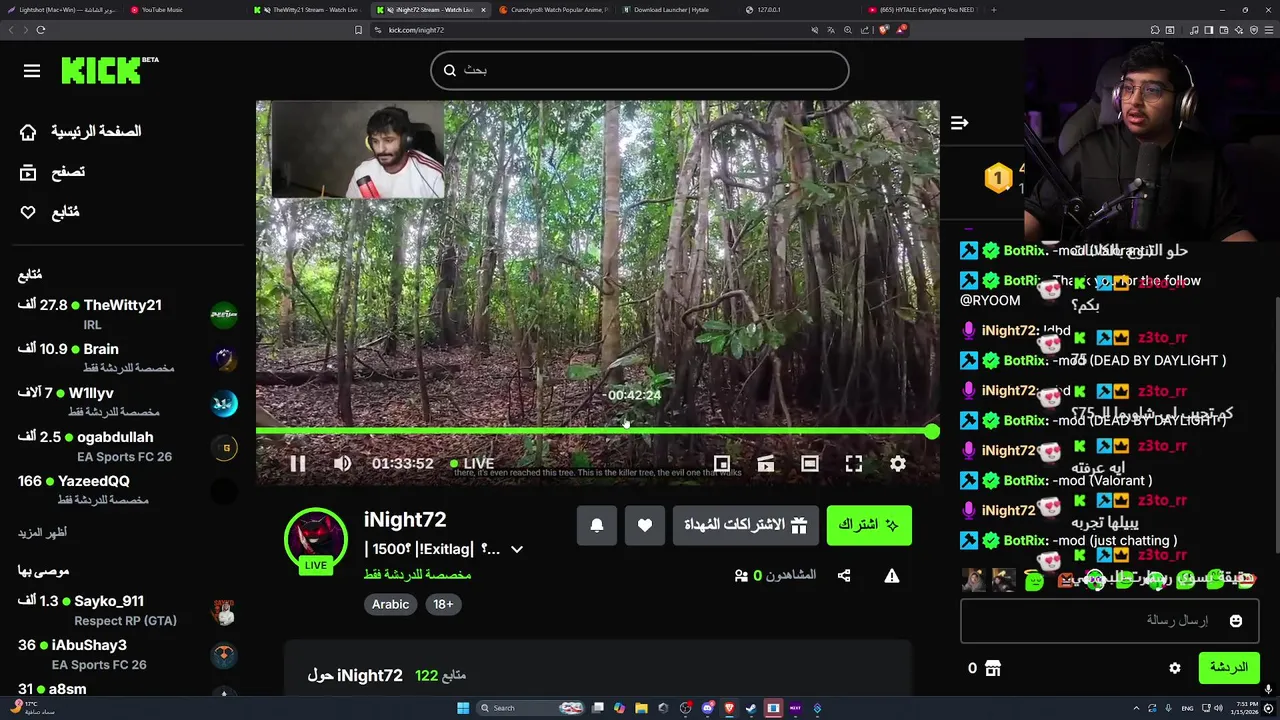Toggle channel notification bell
Viewport: 1280px width, 720px height.
(x=597, y=525)
